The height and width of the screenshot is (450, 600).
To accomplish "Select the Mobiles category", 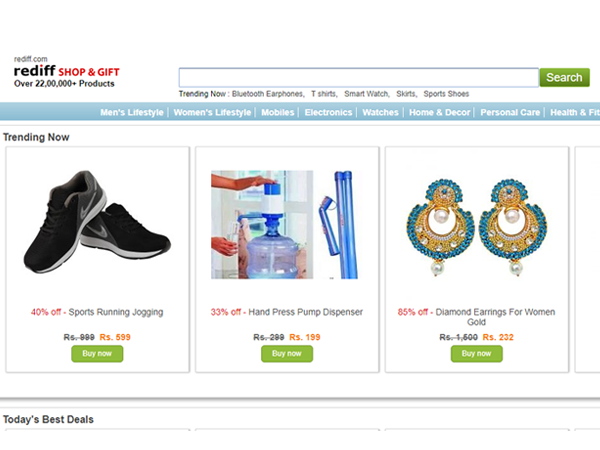I will [x=278, y=112].
